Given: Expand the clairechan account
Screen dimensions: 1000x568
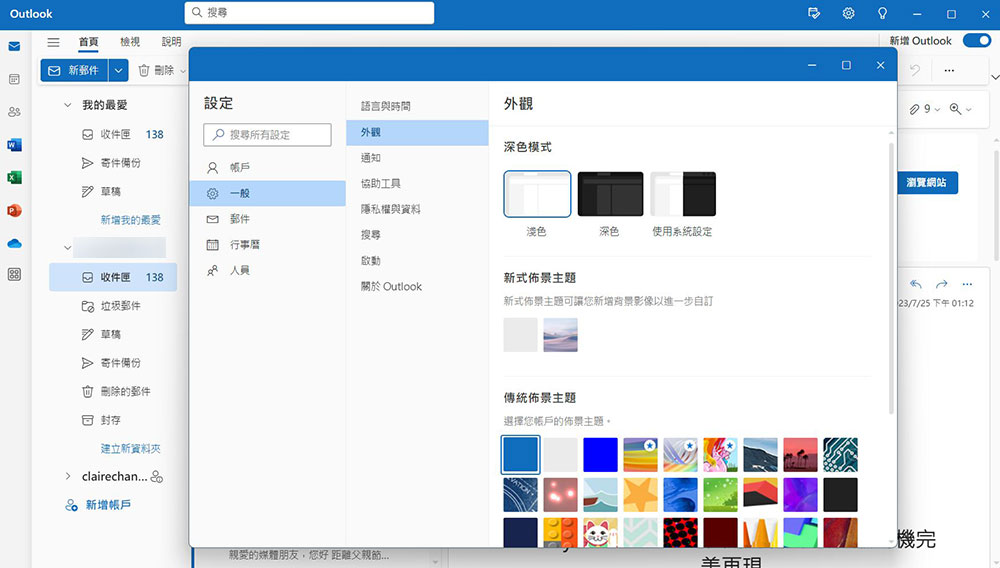Looking at the screenshot, I should click(68, 476).
